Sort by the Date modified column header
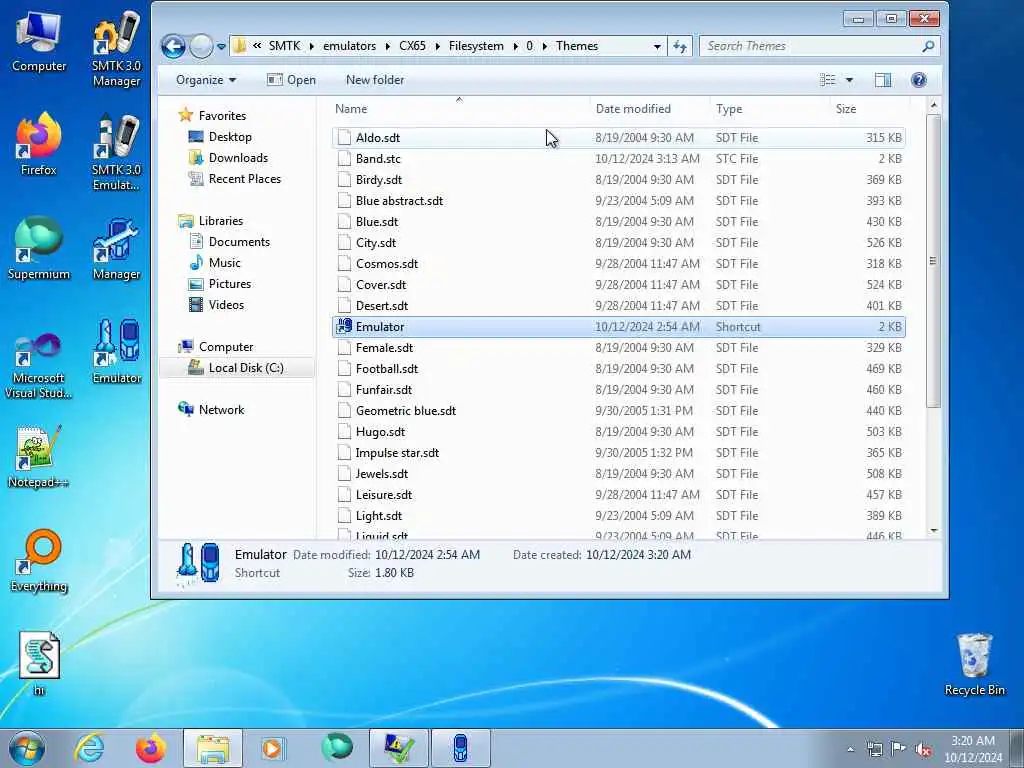This screenshot has height=768, width=1024. (x=649, y=109)
